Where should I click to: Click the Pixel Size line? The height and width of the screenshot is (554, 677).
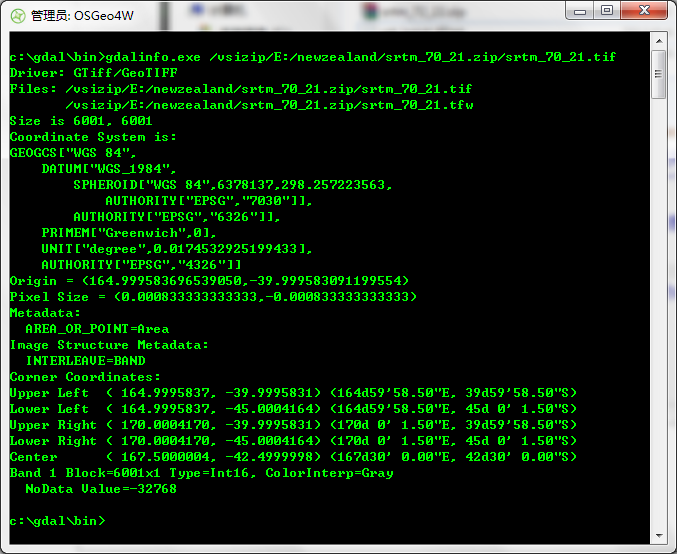213,297
